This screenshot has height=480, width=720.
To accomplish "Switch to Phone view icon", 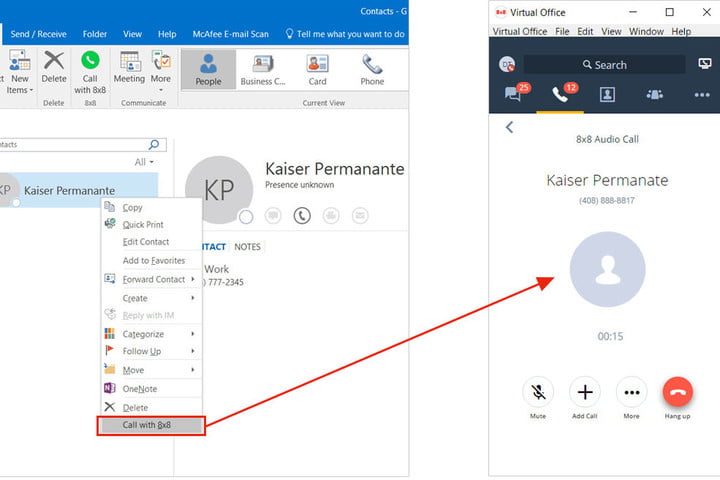I will pyautogui.click(x=372, y=67).
